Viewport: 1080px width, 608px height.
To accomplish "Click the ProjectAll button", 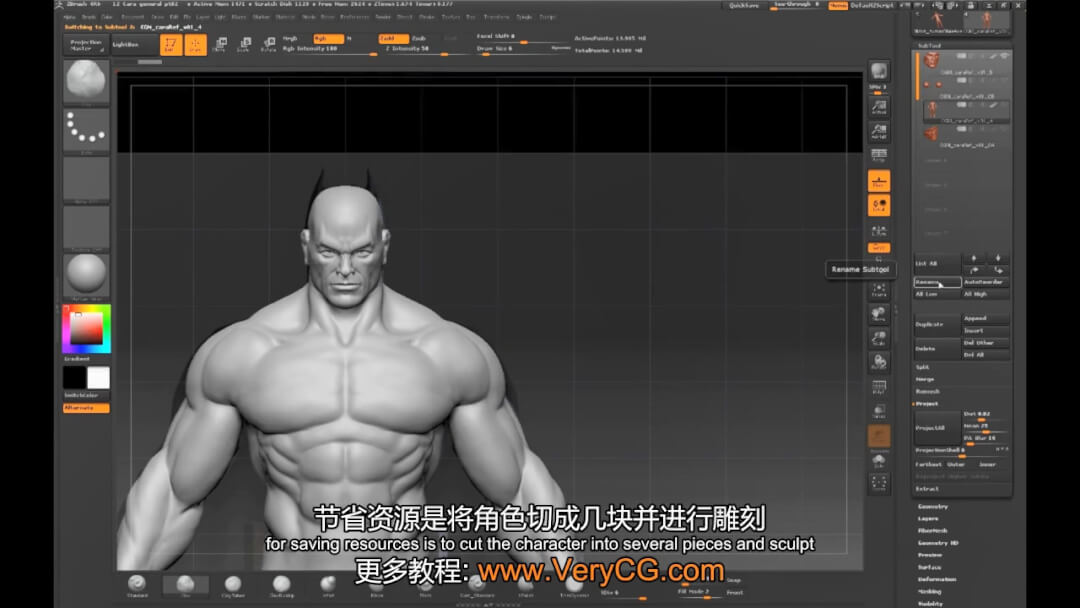I will (x=937, y=428).
